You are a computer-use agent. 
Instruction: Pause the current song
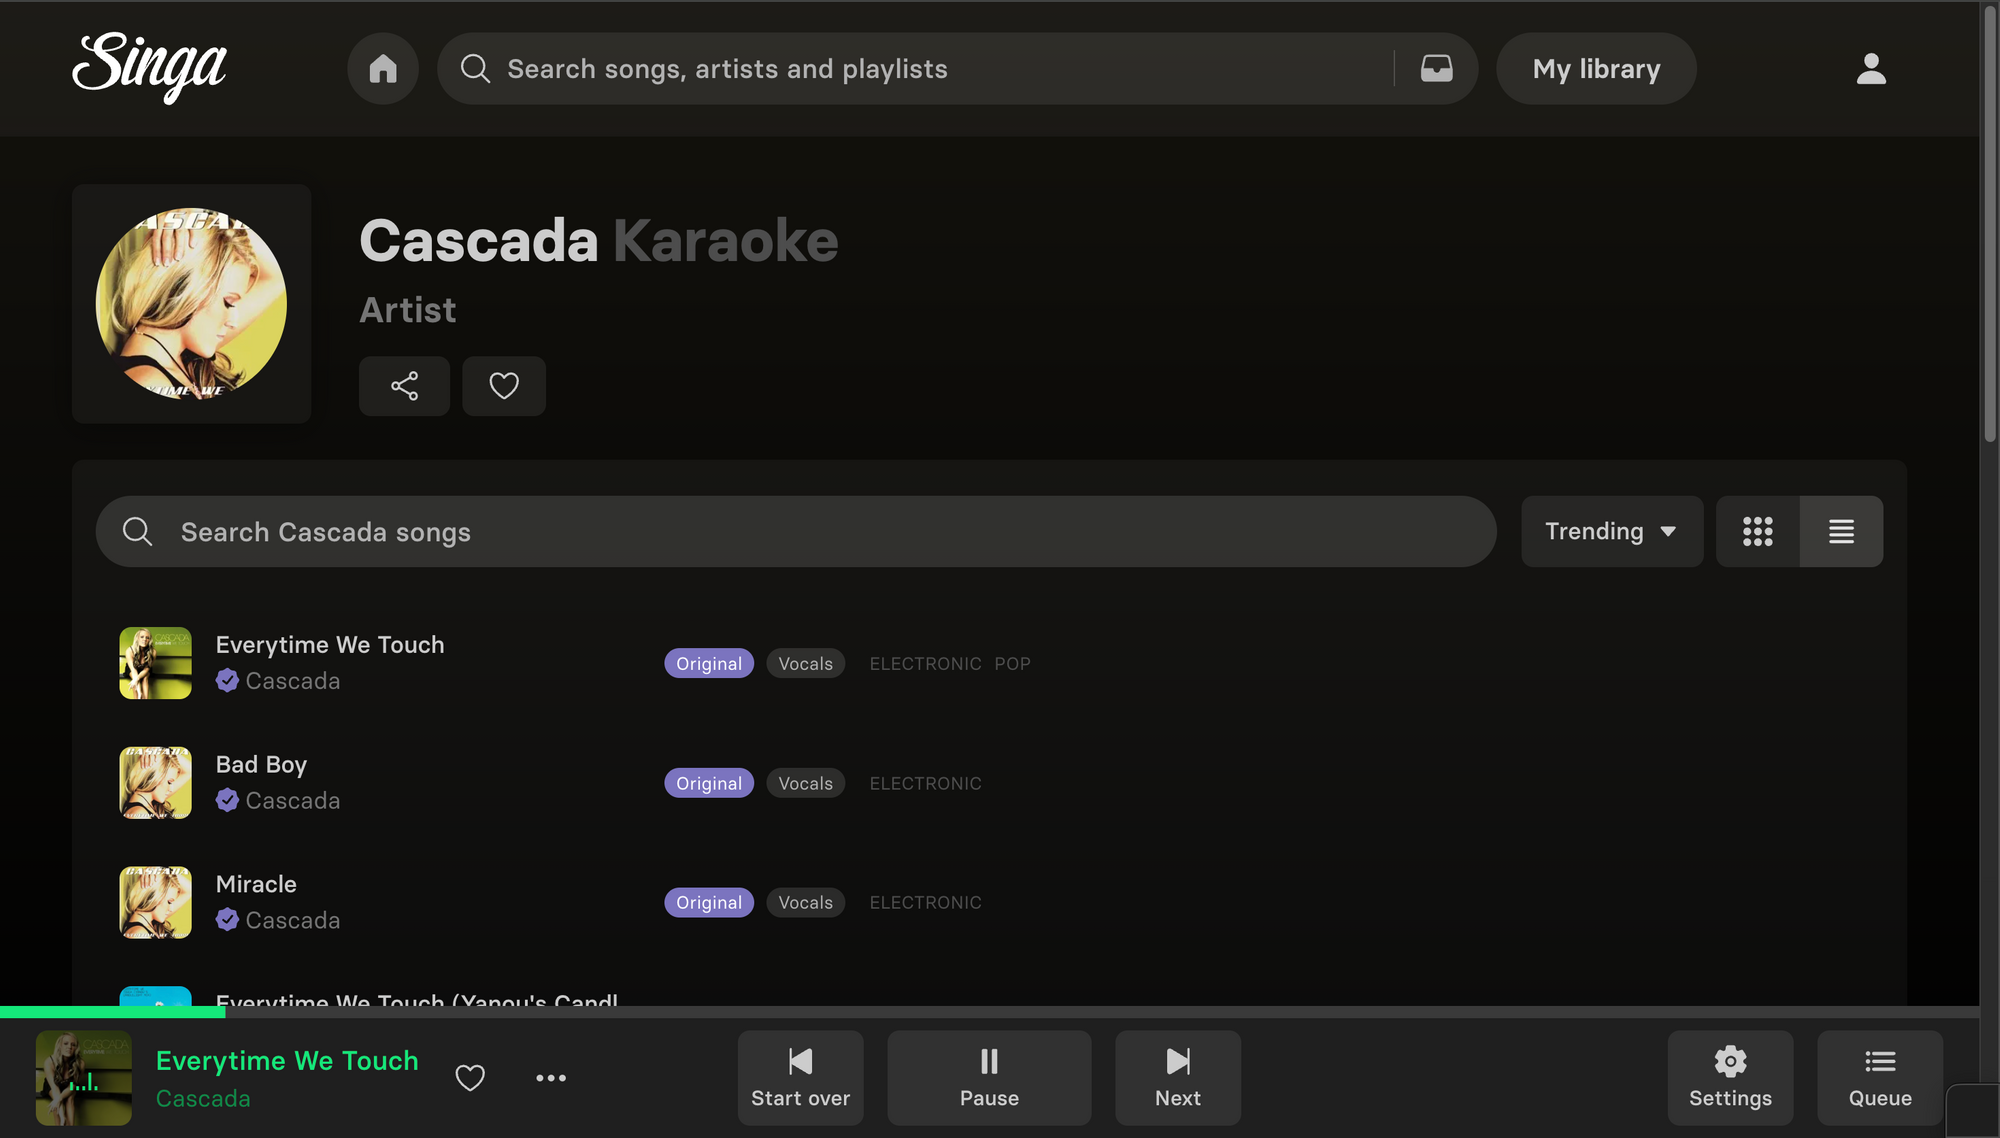pyautogui.click(x=989, y=1078)
